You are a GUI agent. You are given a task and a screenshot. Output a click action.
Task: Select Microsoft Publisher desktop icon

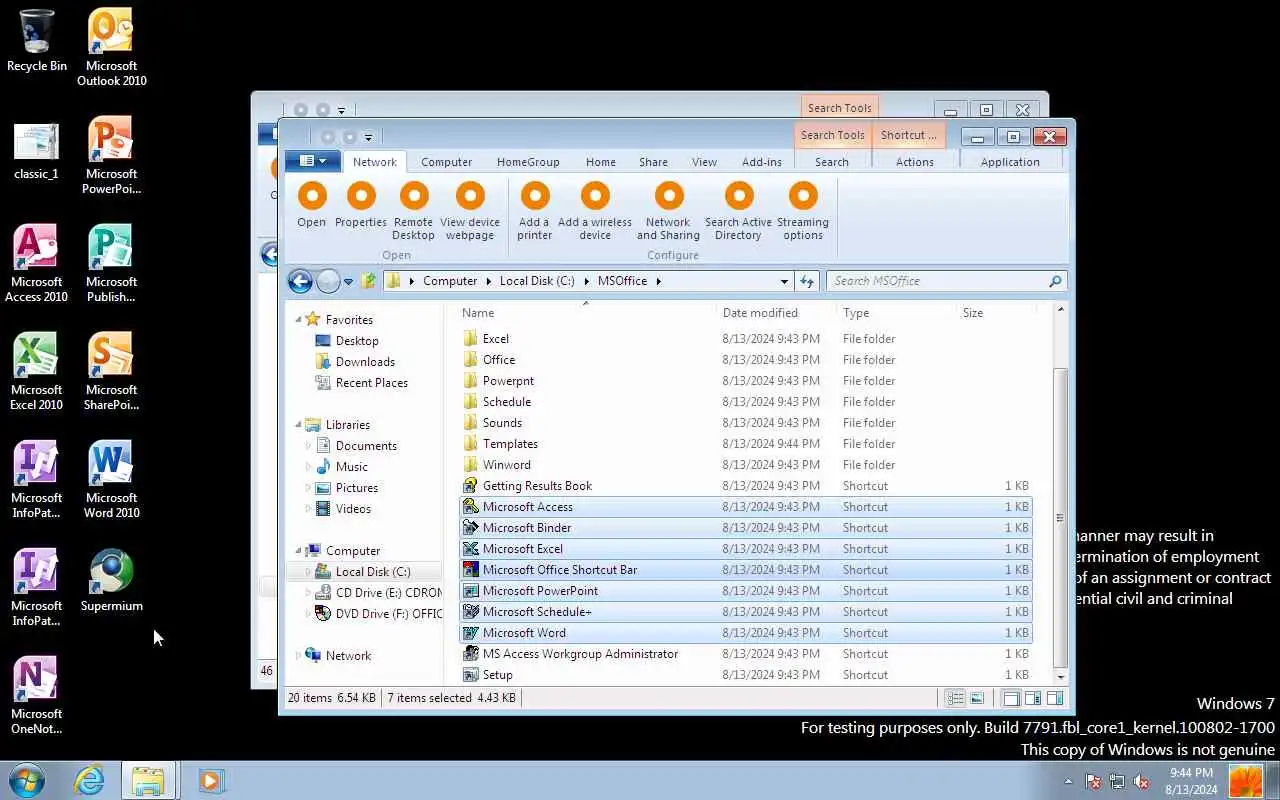tap(111, 264)
